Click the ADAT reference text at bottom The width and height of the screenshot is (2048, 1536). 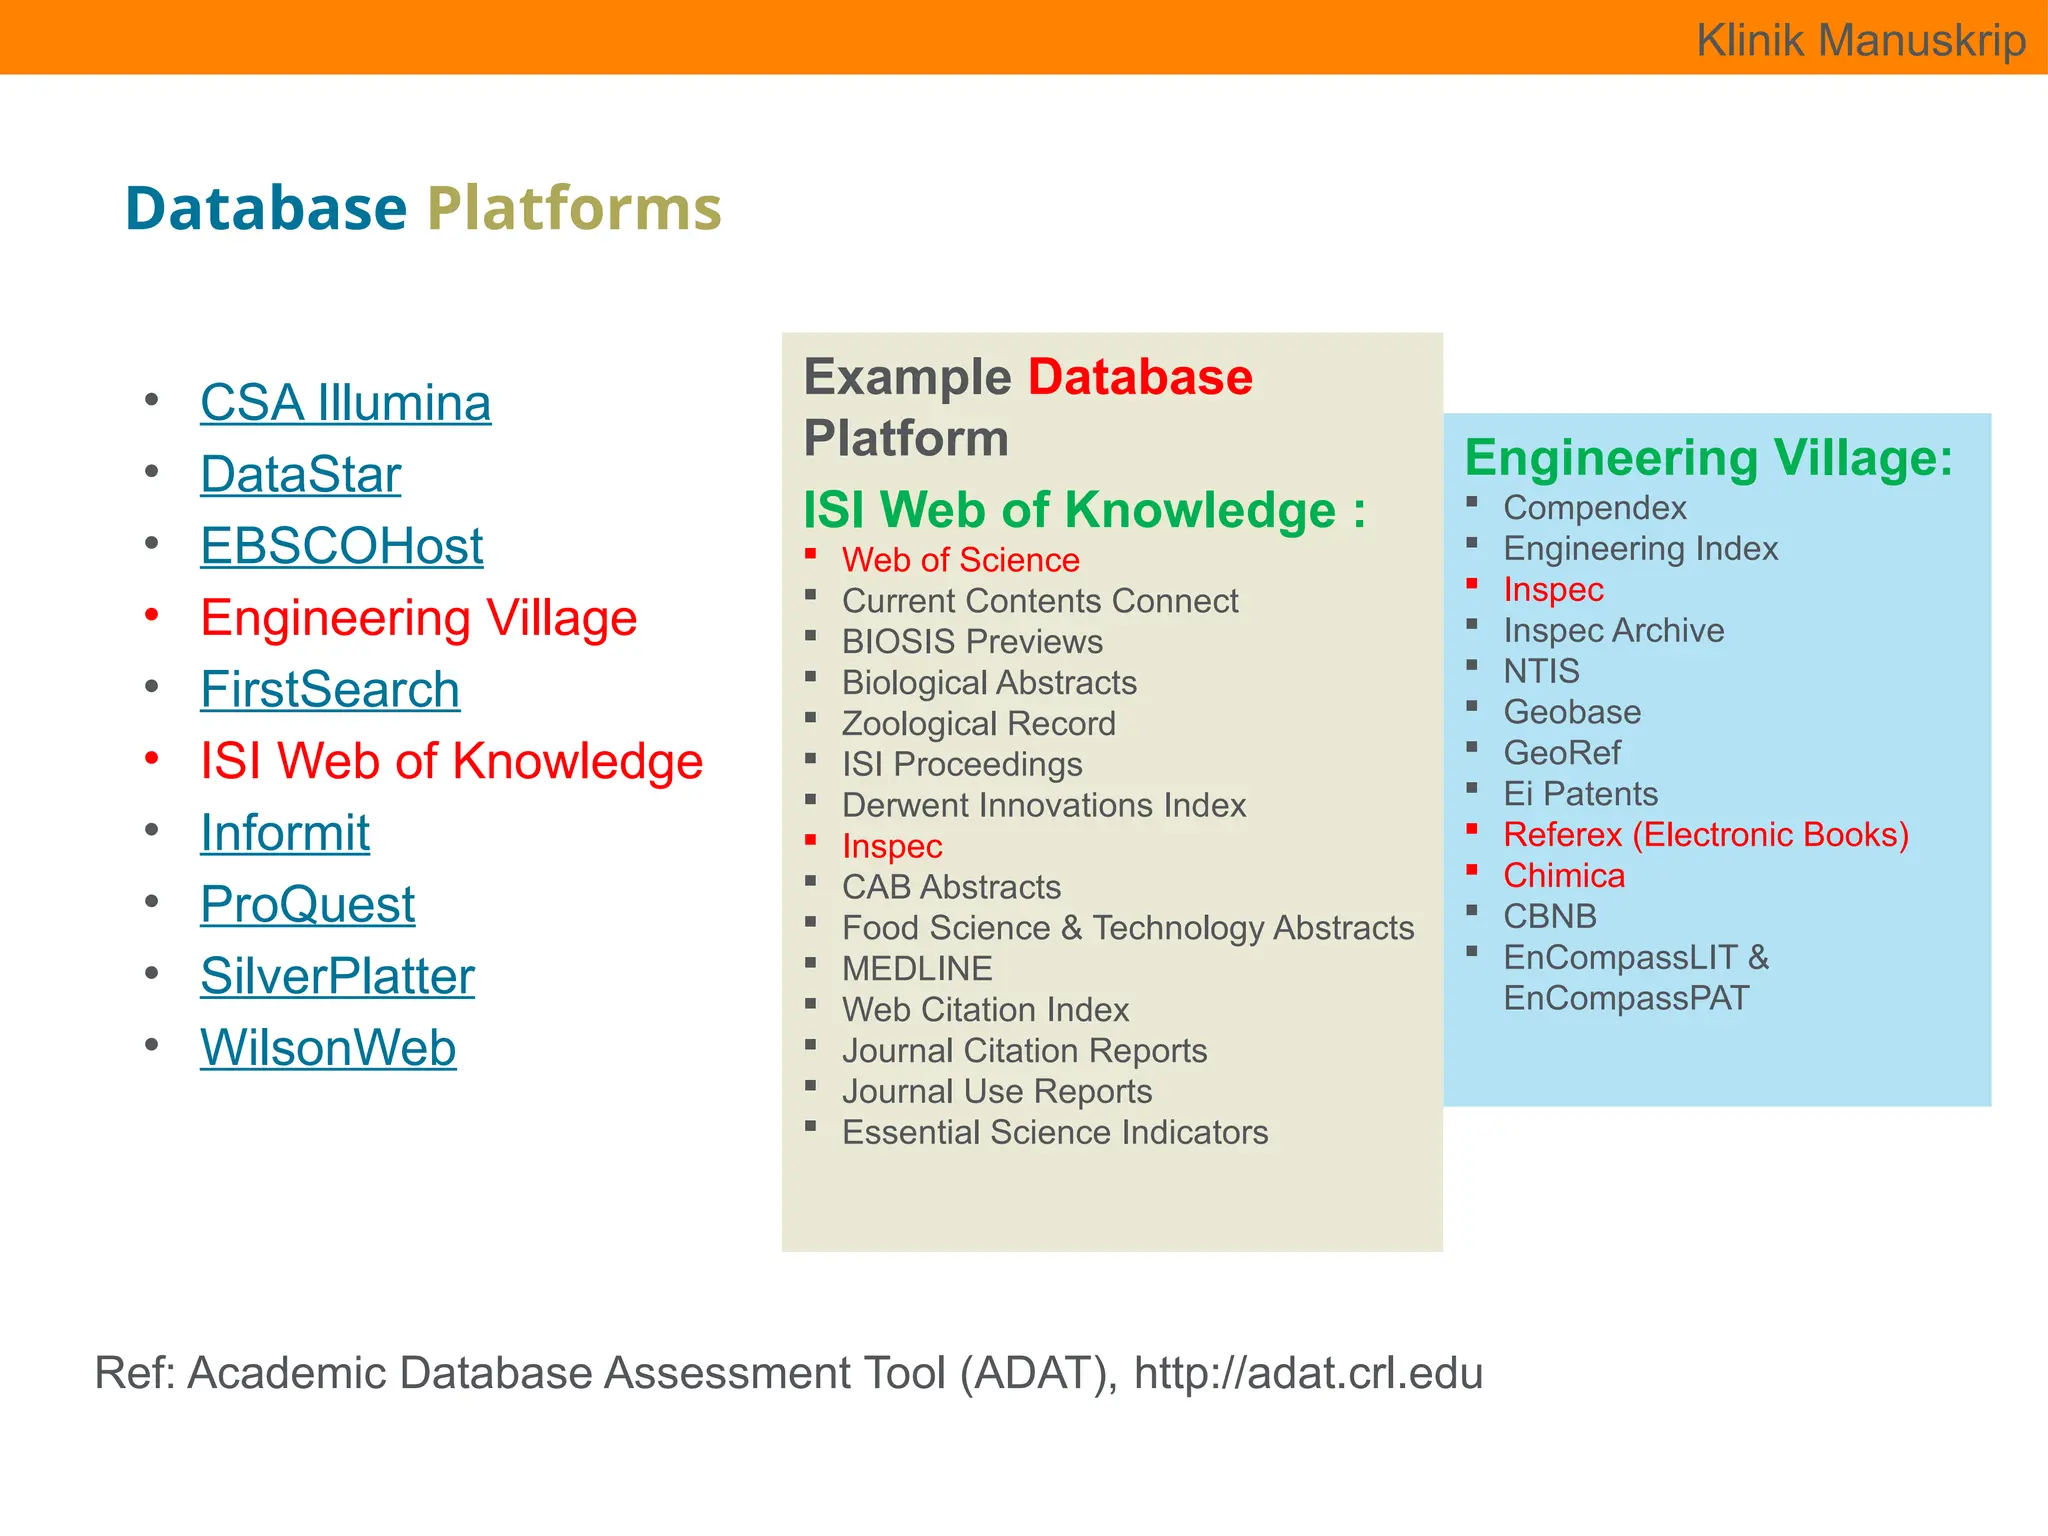(788, 1373)
